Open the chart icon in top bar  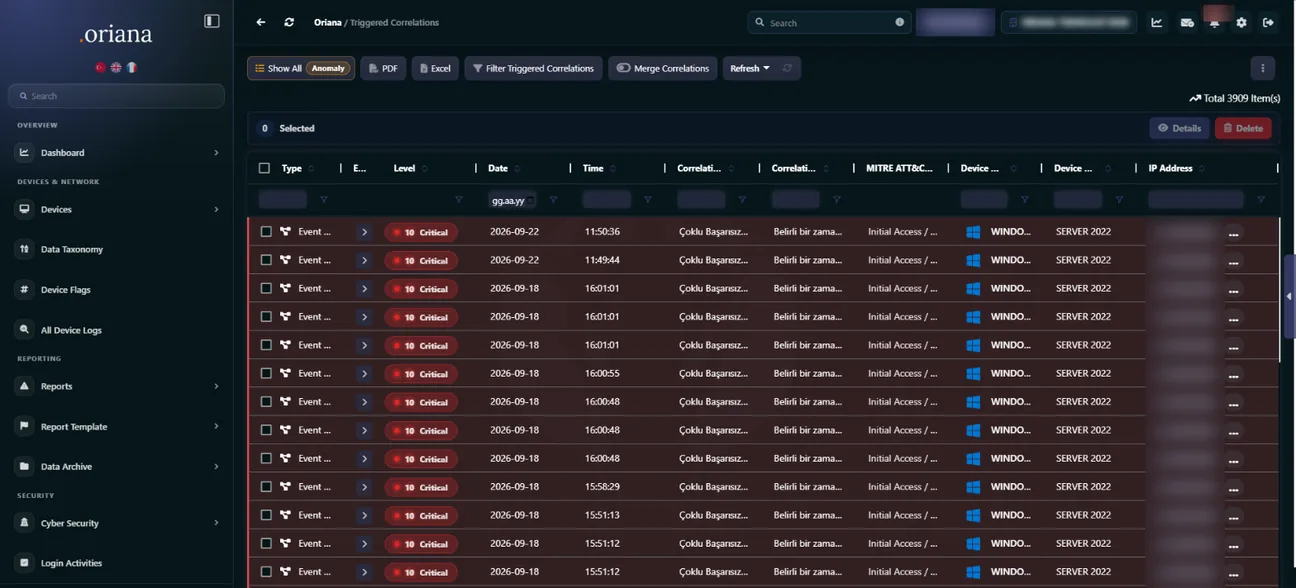(x=1157, y=22)
